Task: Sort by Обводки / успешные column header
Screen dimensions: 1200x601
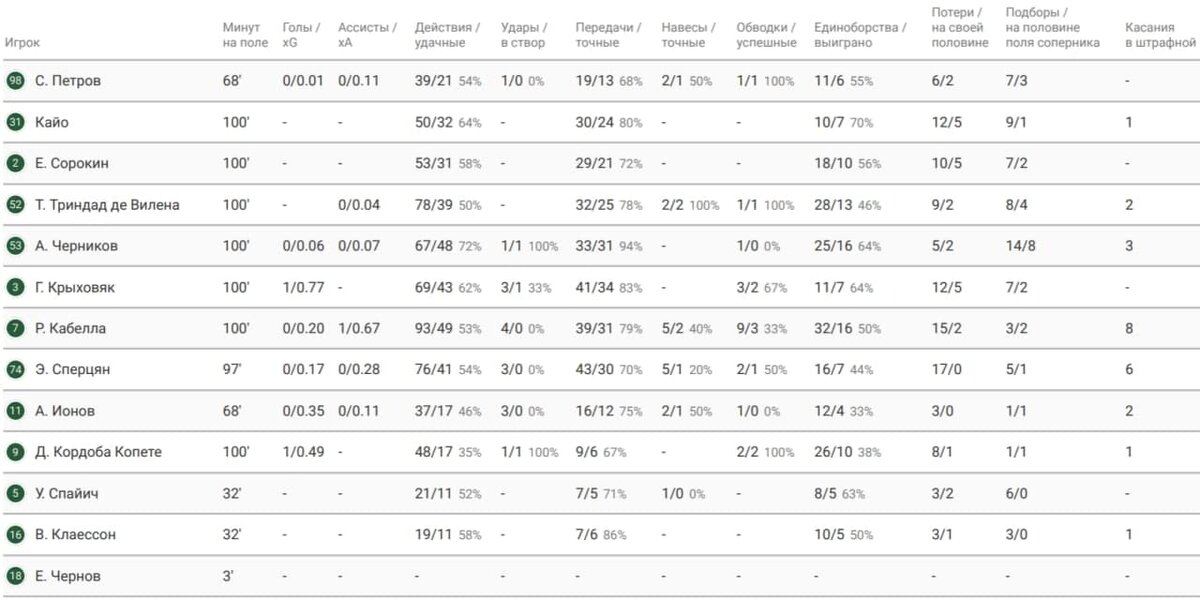Action: [x=767, y=35]
